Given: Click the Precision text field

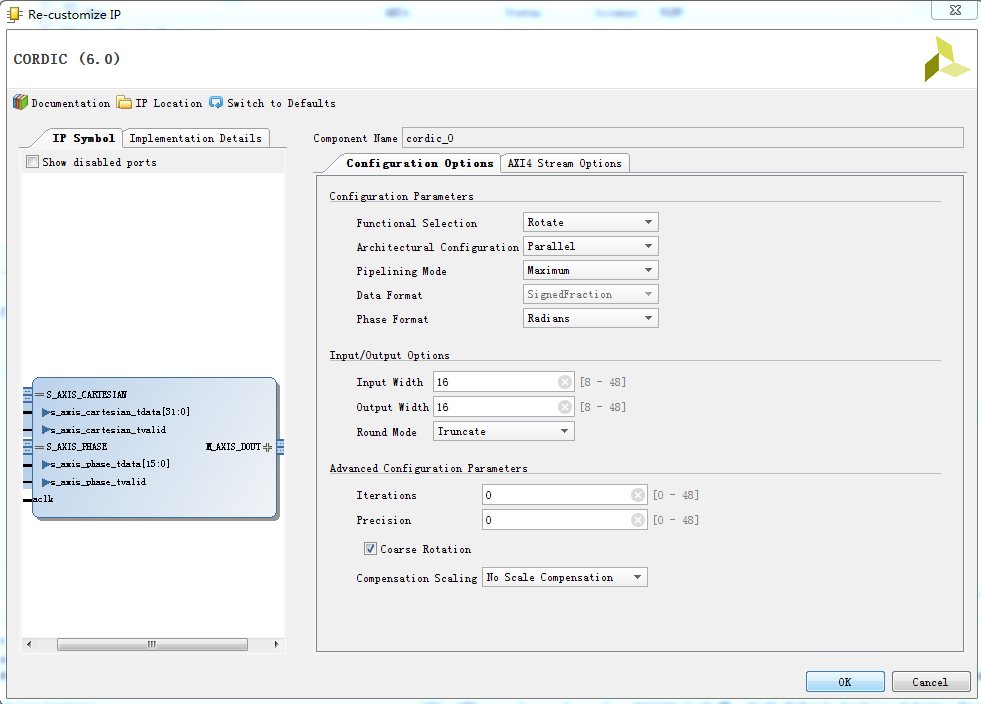Looking at the screenshot, I should tap(564, 520).
